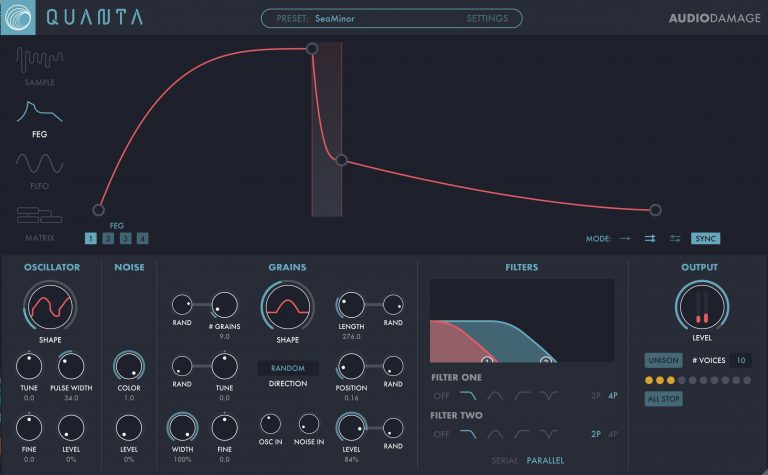
Task: Select the FEG envelope view
Action: coord(40,119)
